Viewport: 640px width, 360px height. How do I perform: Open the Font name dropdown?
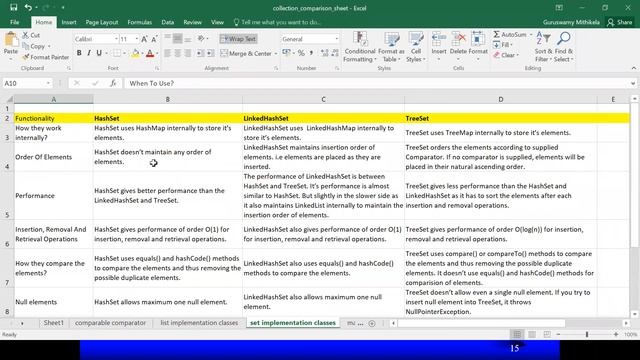116,39
